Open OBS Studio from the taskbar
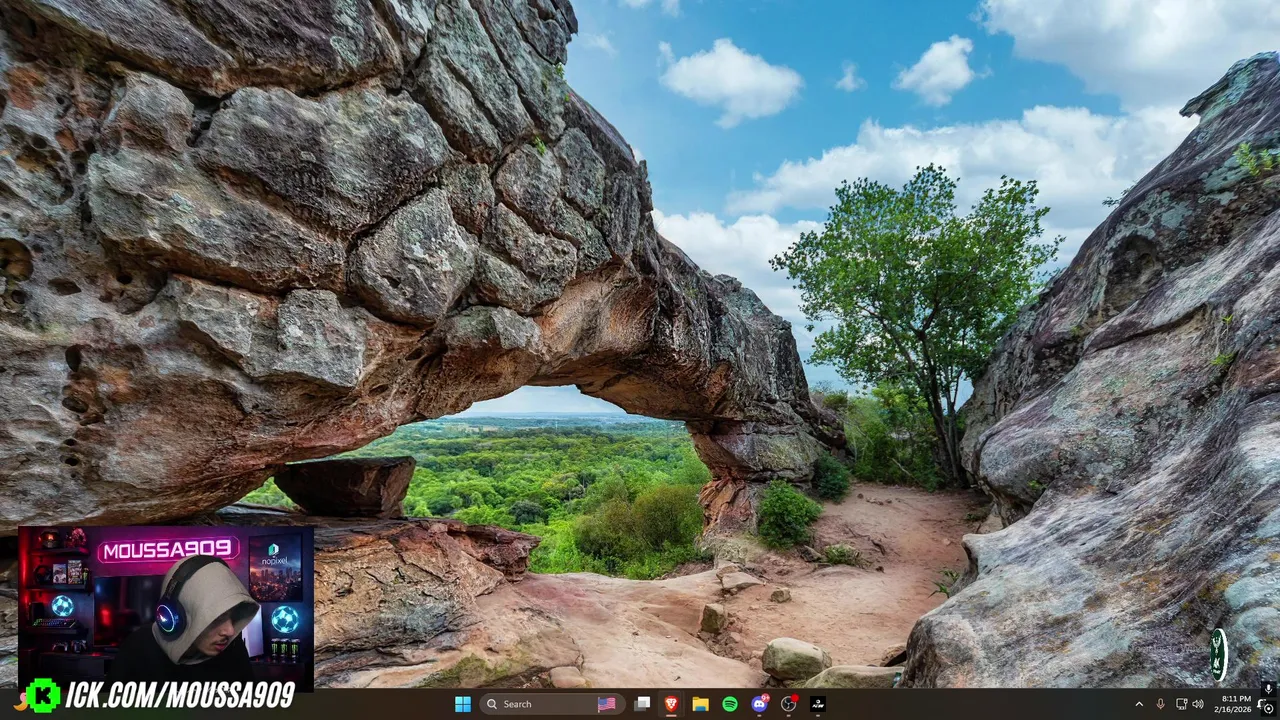 788,704
